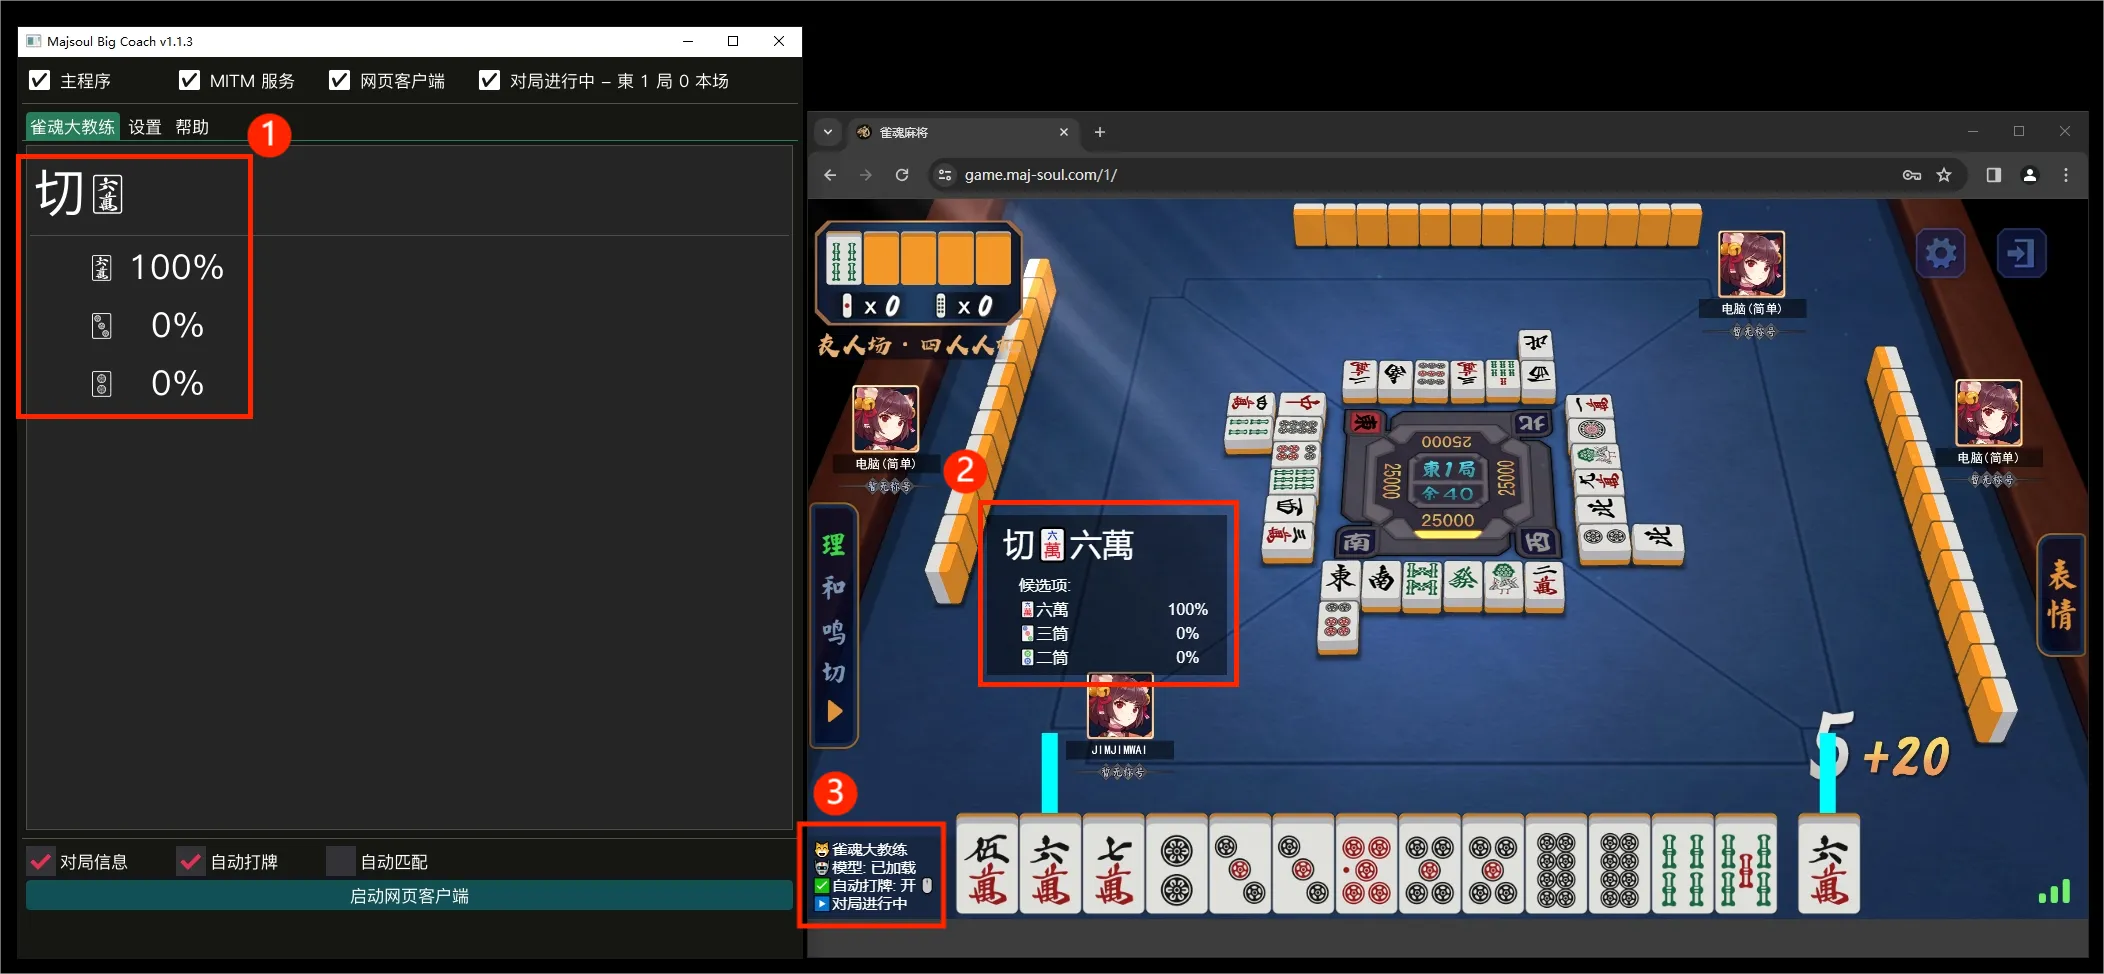Click the 启动网页客户端 button
This screenshot has height=974, width=2104.
409,896
